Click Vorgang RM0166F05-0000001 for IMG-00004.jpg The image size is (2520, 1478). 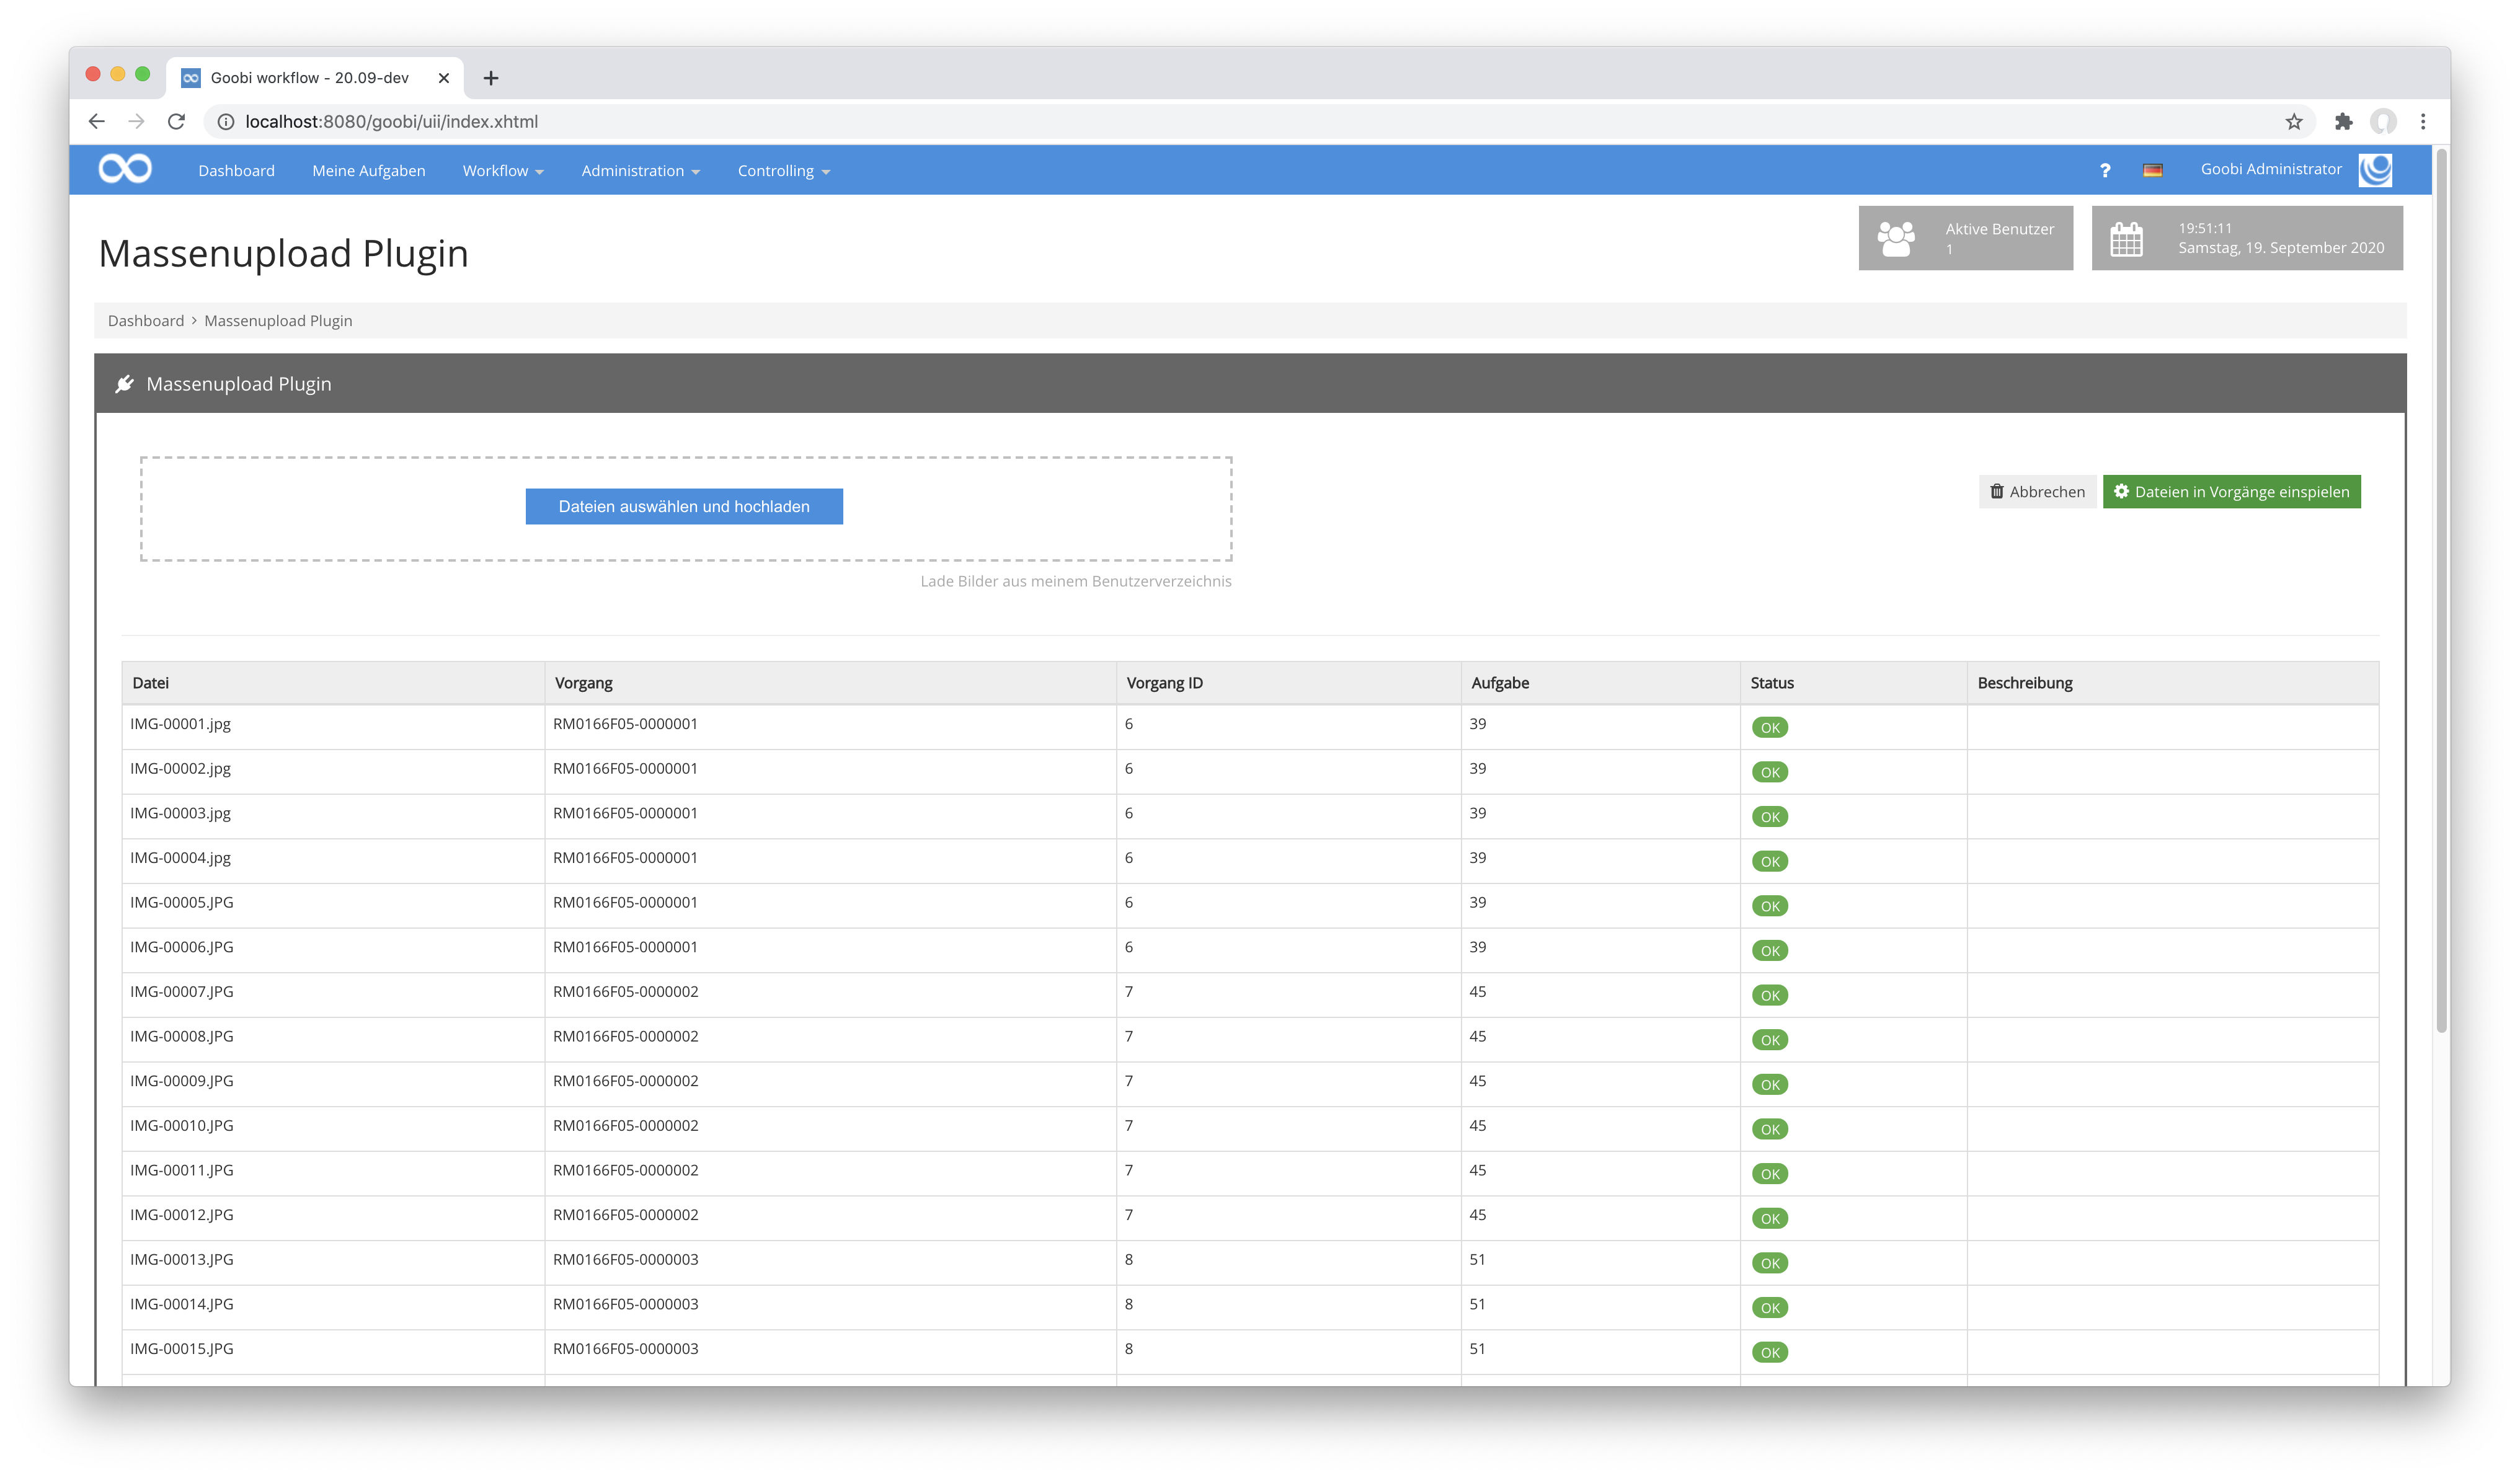(625, 858)
